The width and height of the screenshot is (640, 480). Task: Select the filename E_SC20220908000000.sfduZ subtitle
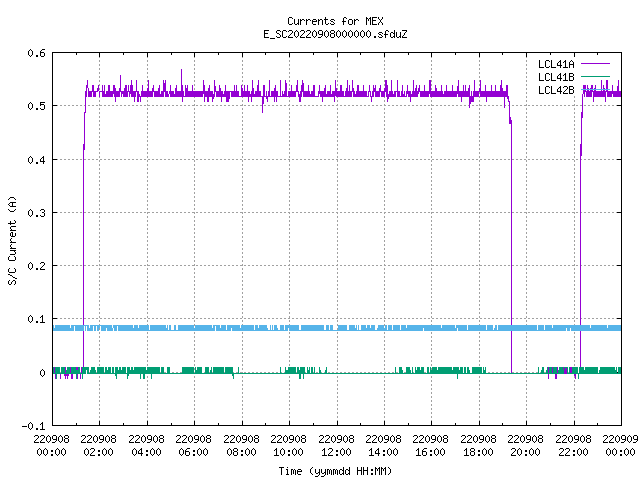point(335,34)
